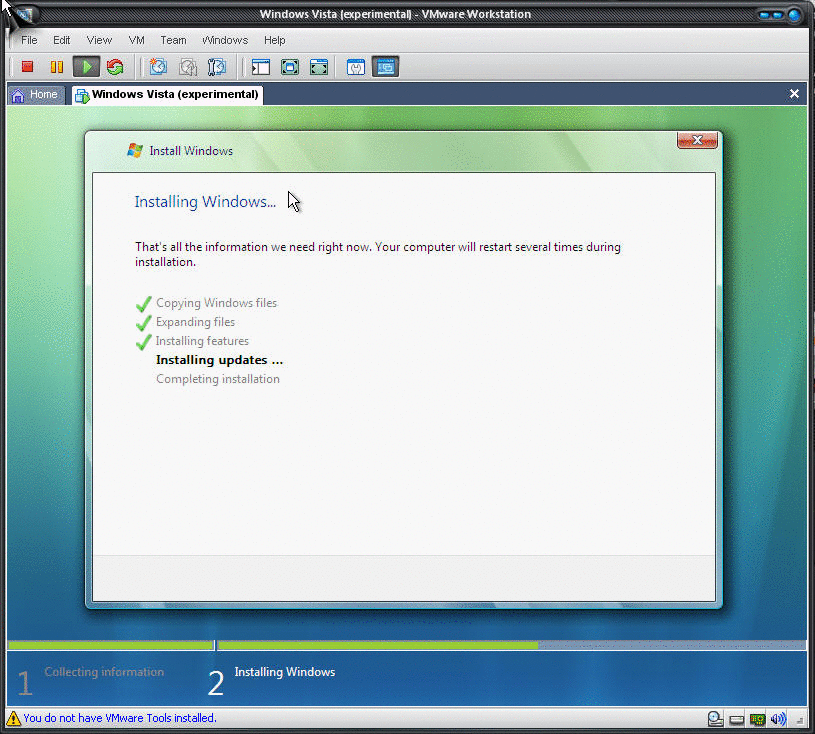Click stage 1 'Collecting information' label
Viewport: 815px width, 734px height.
(104, 672)
